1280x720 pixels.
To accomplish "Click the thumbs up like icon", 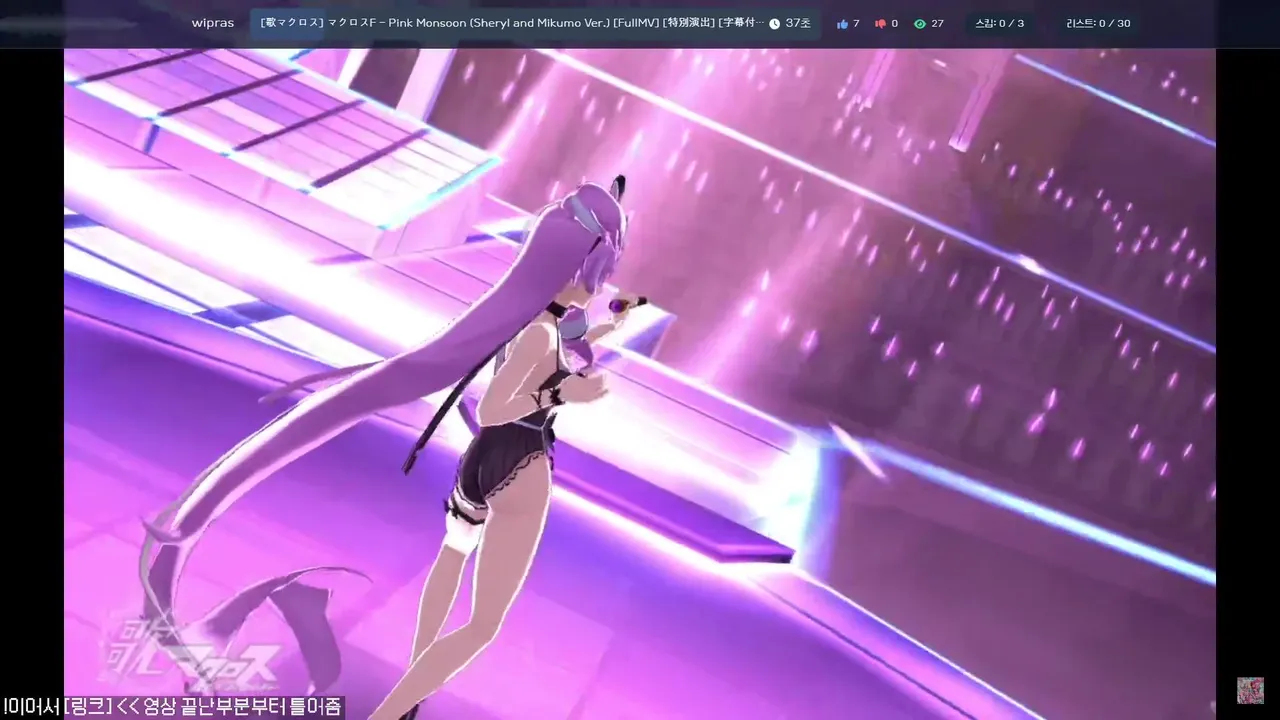I will click(842, 23).
